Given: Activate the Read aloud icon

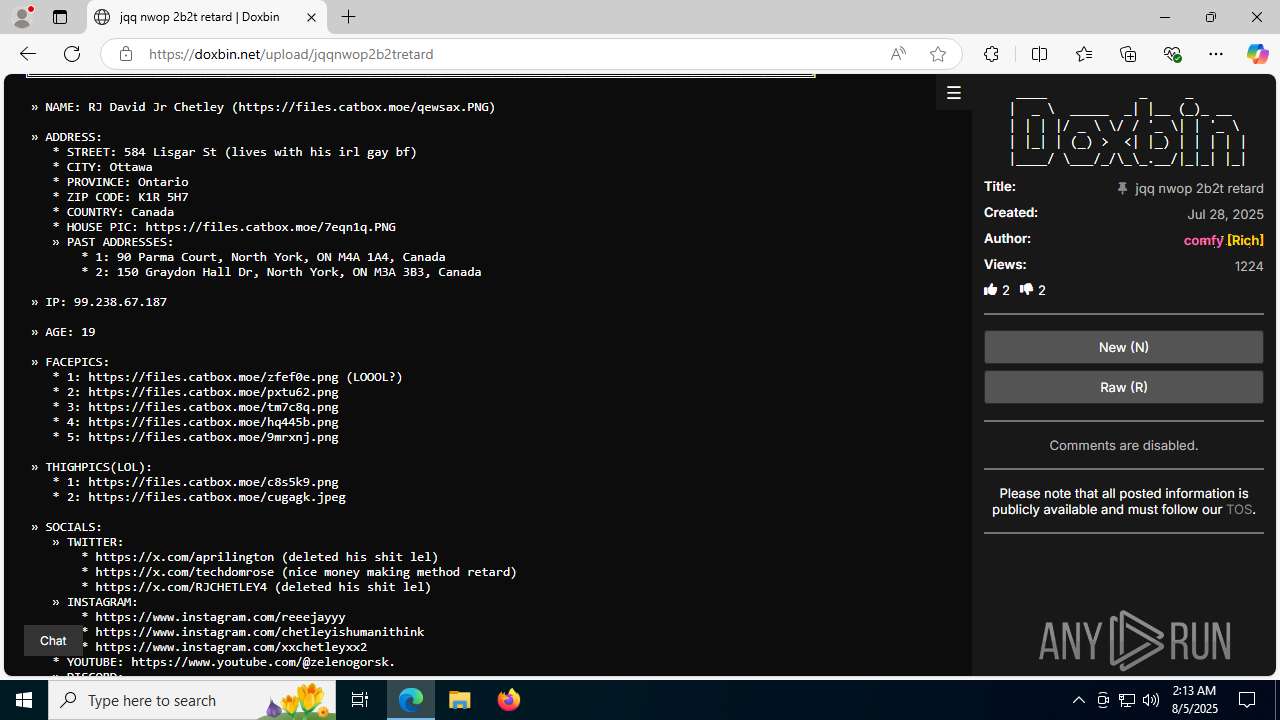Looking at the screenshot, I should [898, 54].
